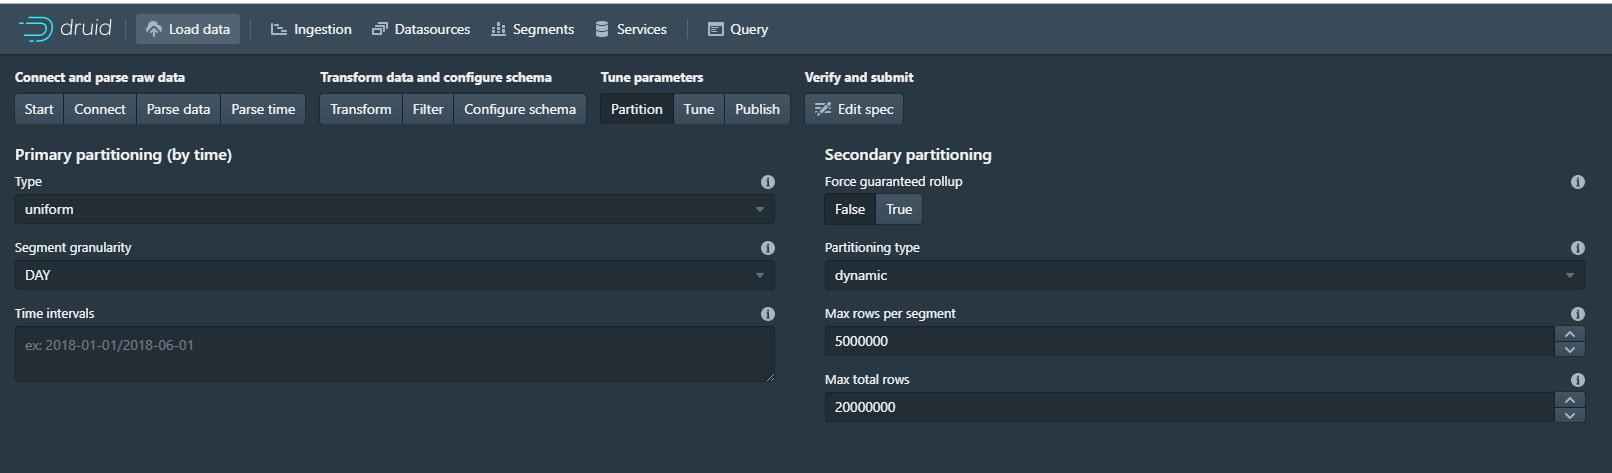Show info for Force guaranteed rollup

pyautogui.click(x=1577, y=182)
